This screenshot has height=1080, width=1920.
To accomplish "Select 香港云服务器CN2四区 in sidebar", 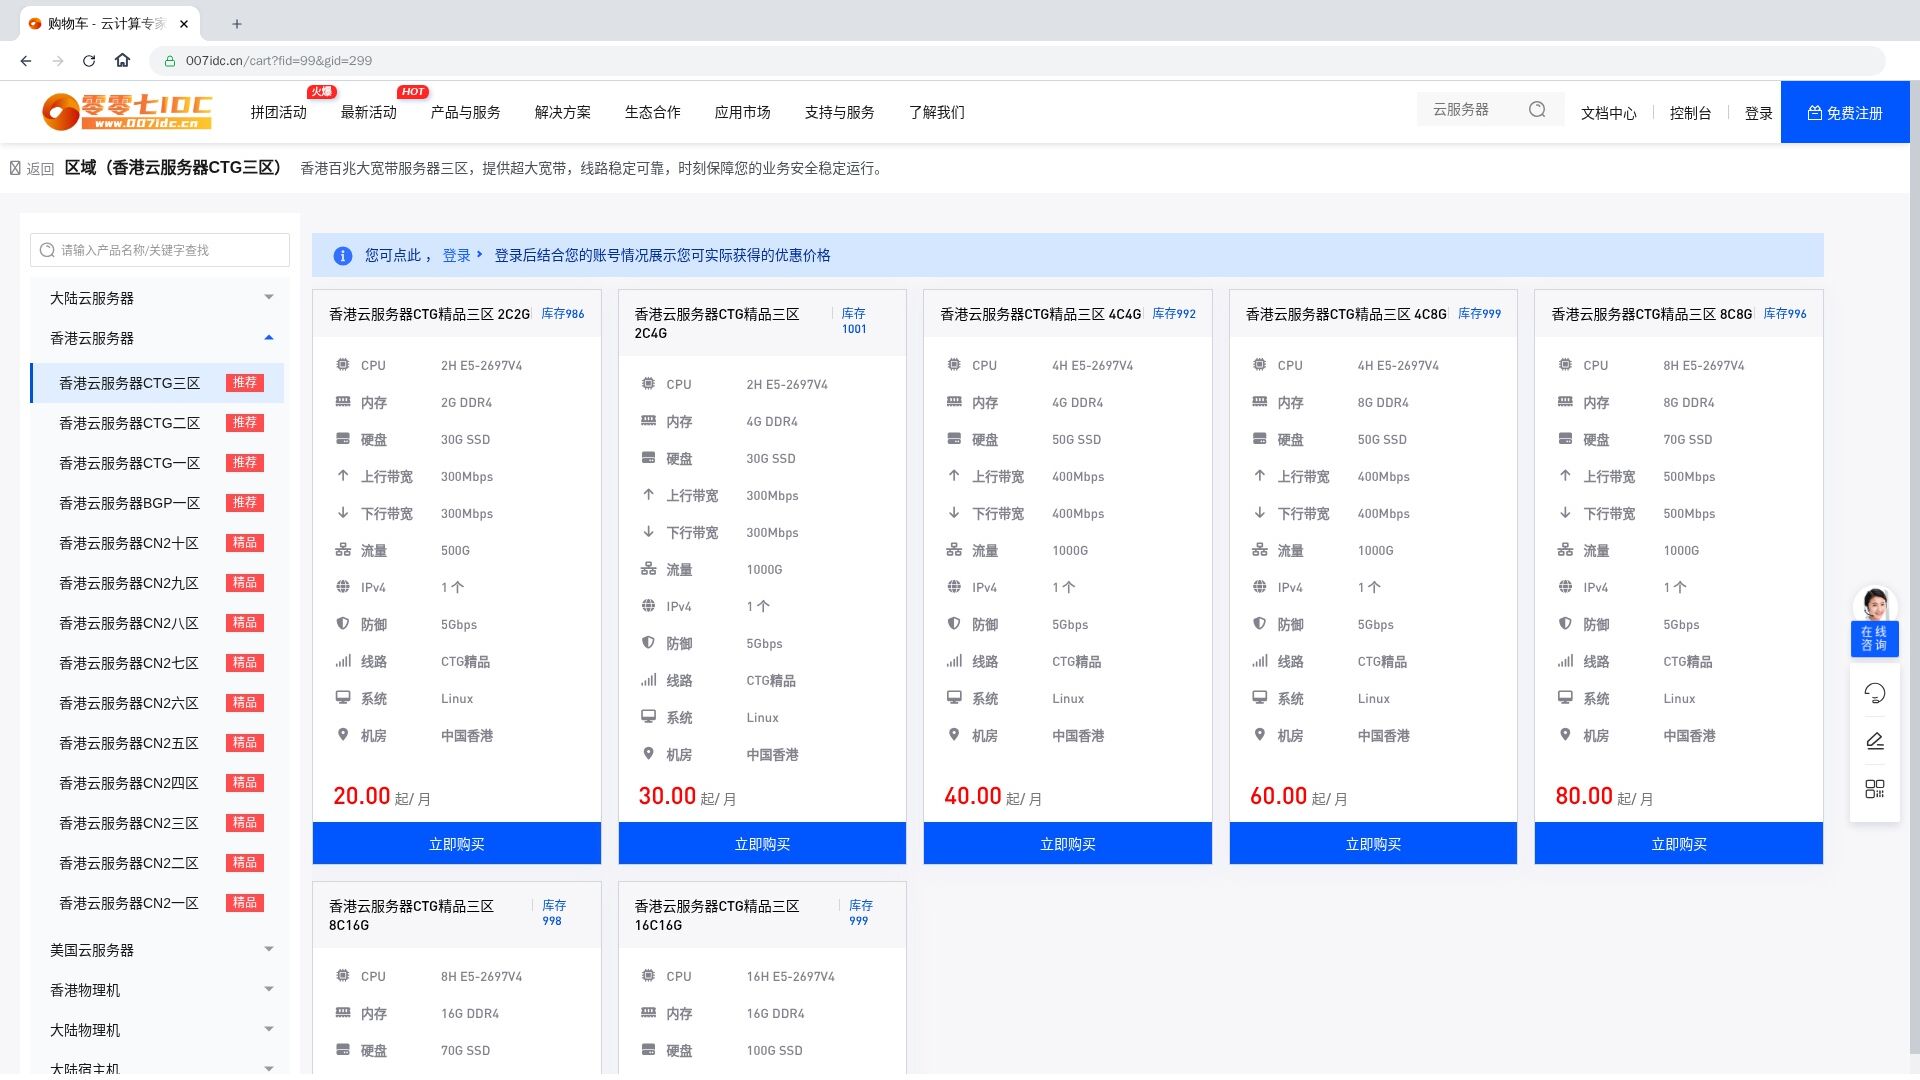I will click(x=158, y=783).
